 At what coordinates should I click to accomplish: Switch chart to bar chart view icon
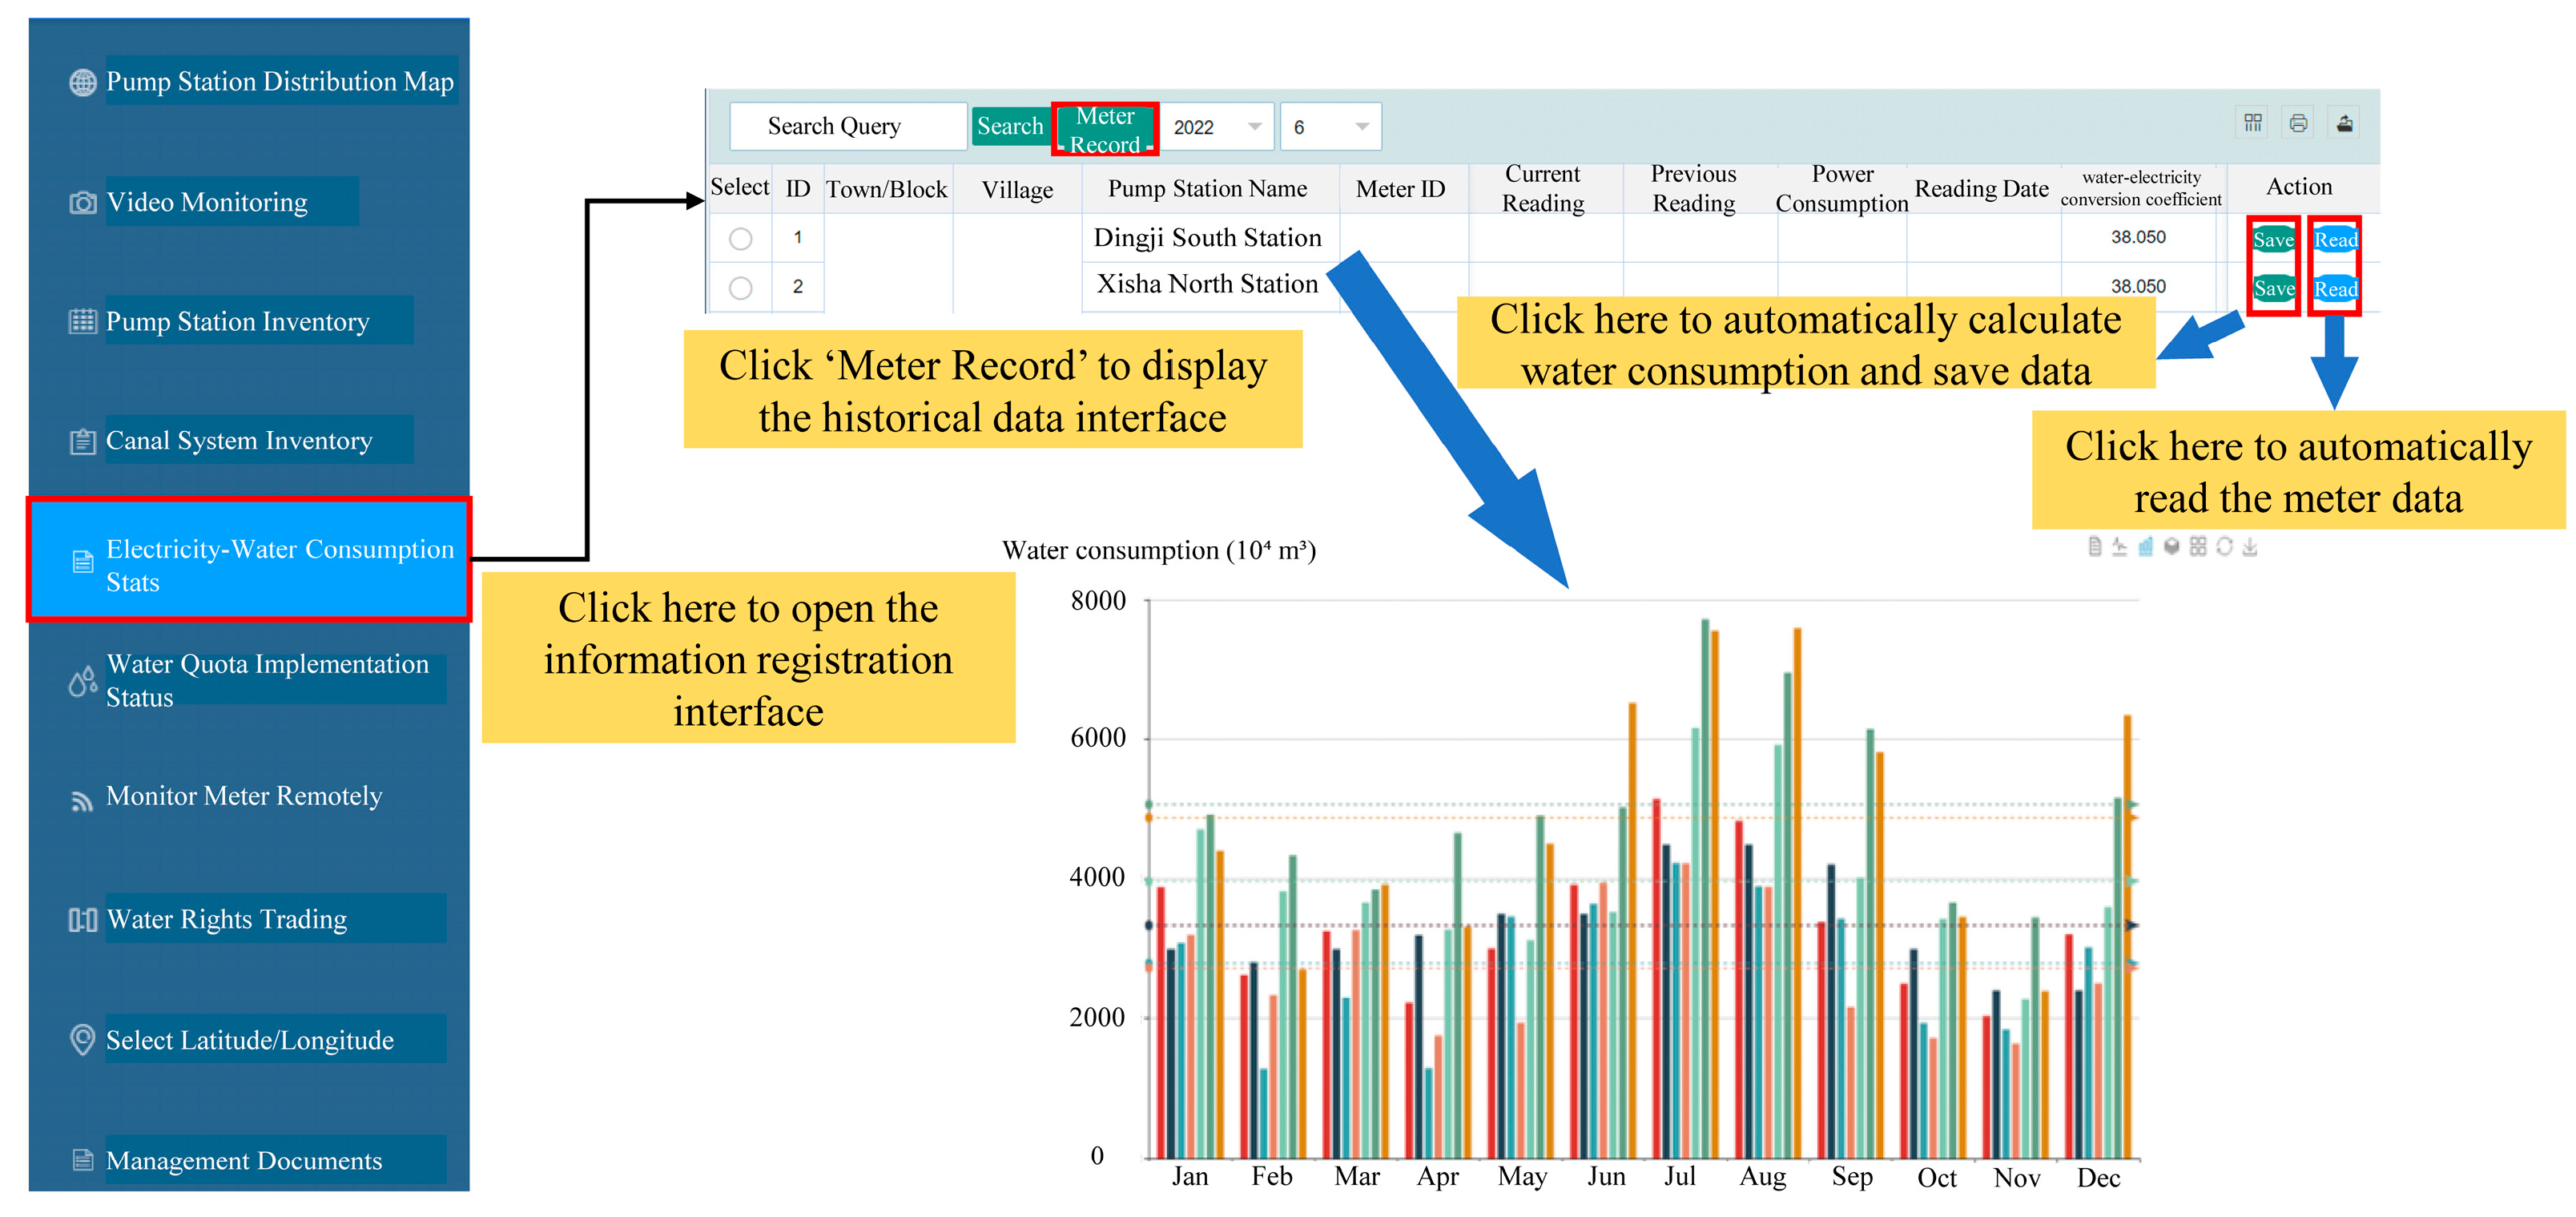tap(2145, 546)
